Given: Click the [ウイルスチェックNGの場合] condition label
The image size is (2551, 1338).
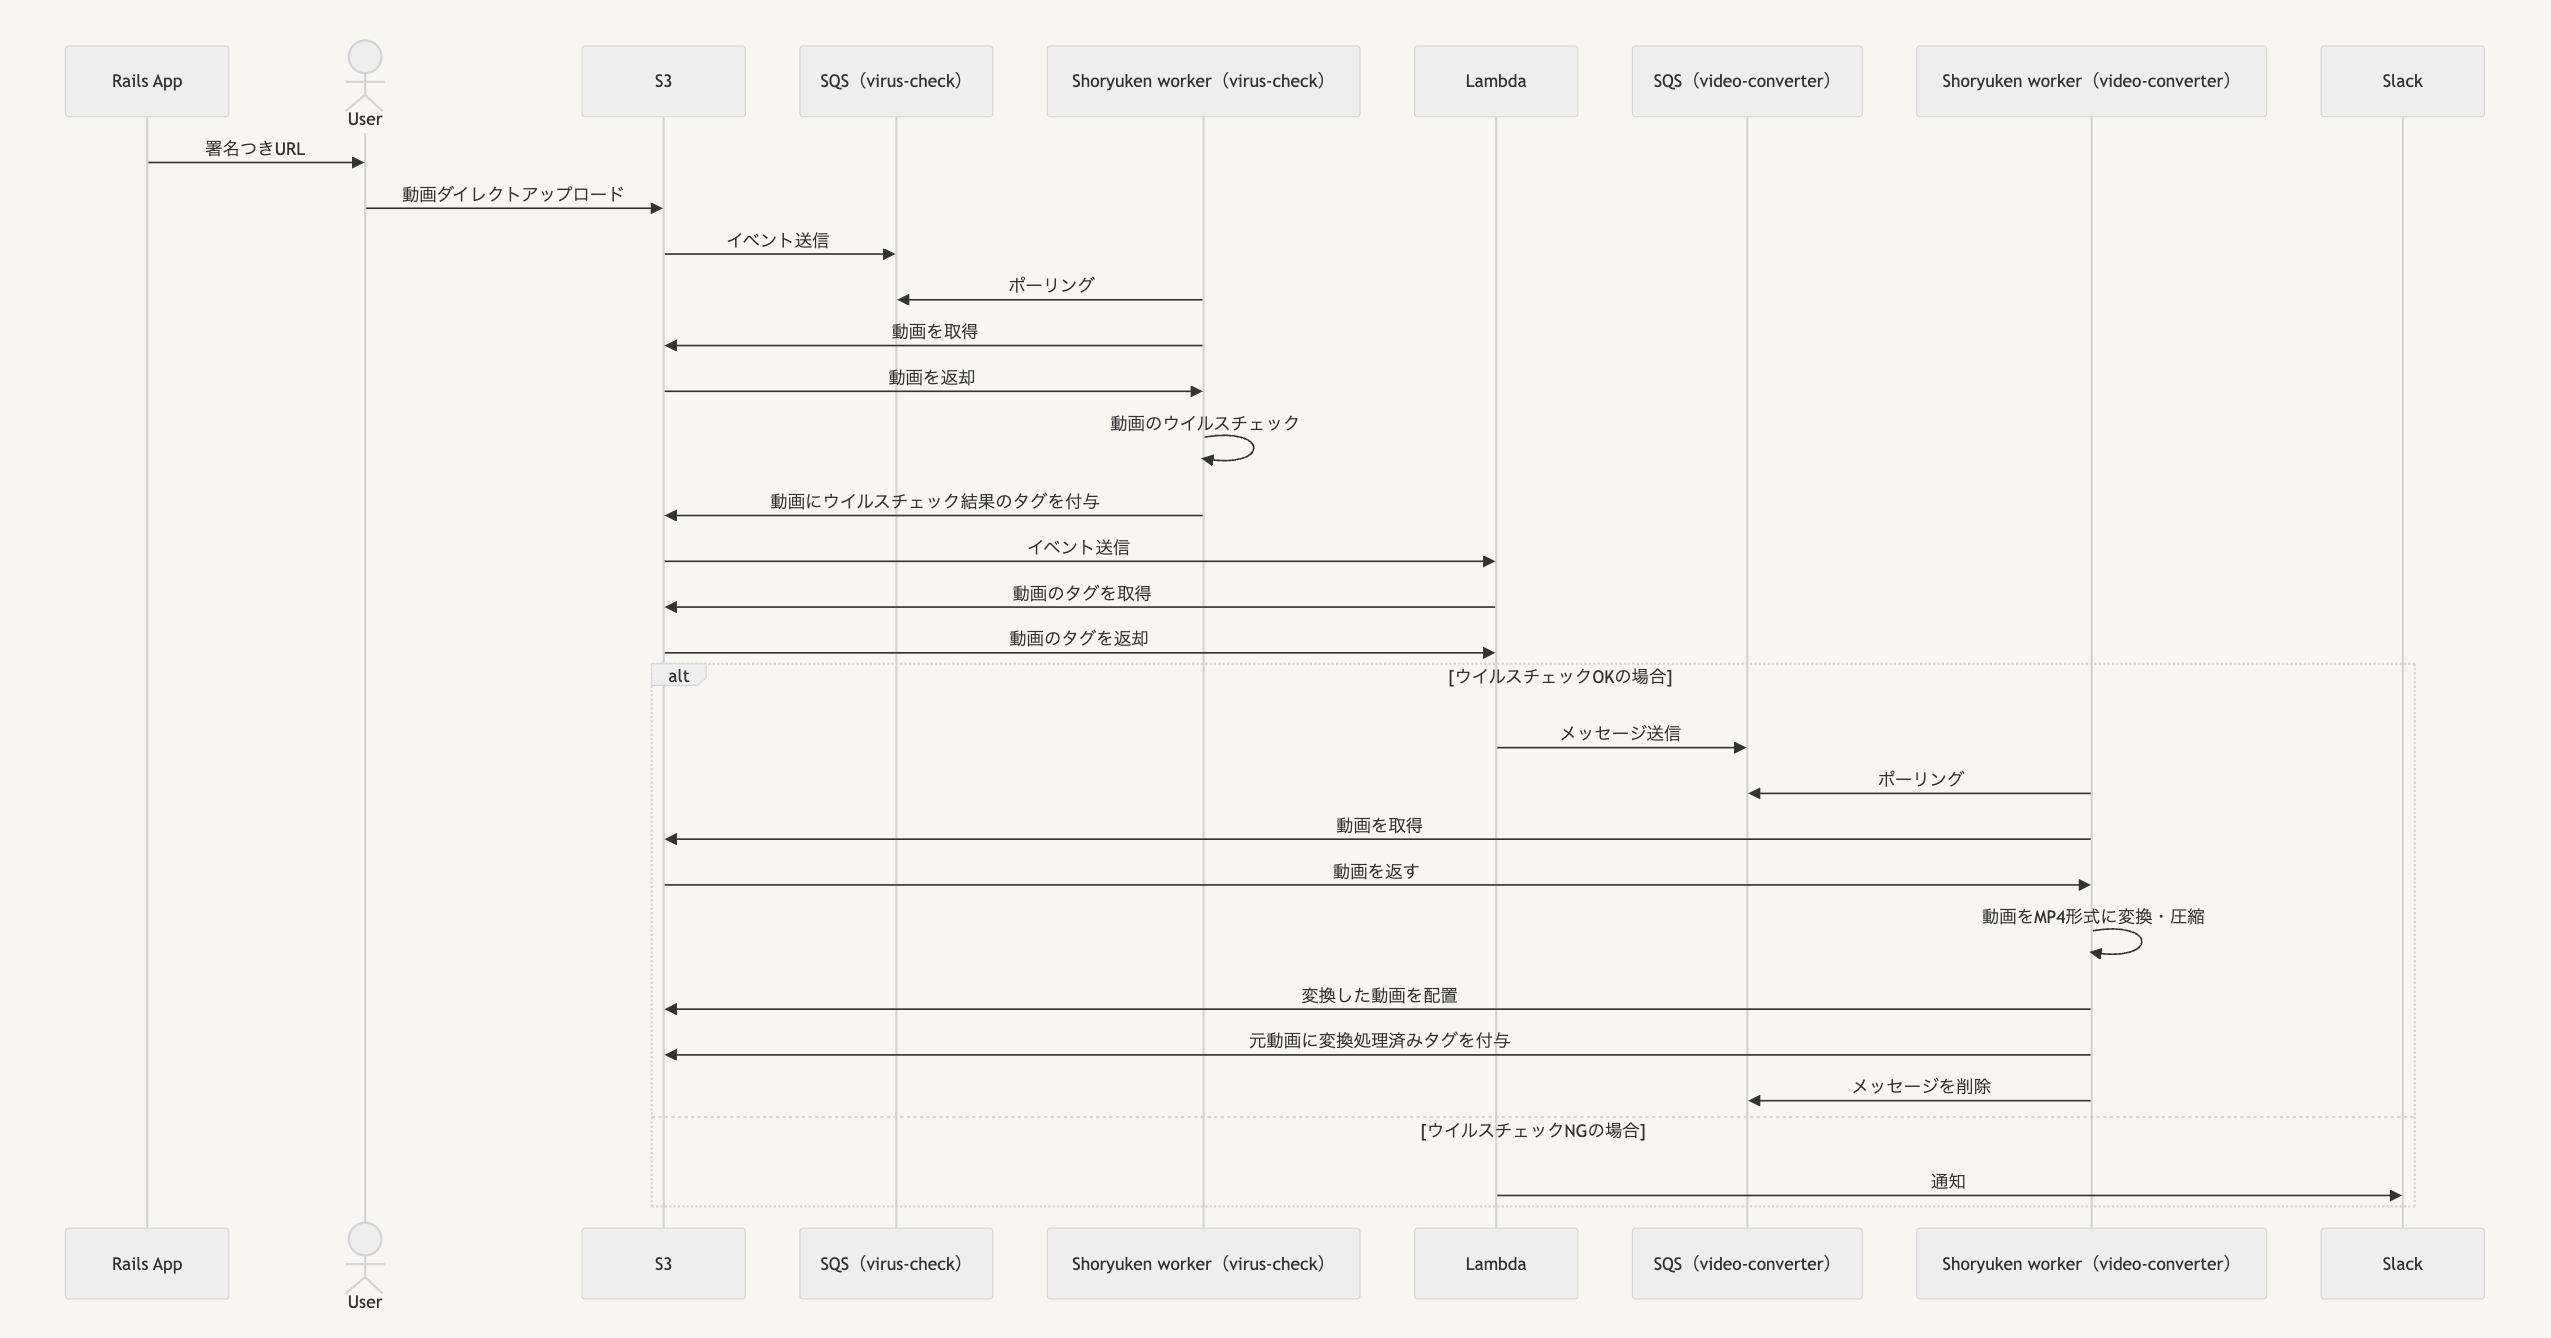Looking at the screenshot, I should coord(1533,1131).
